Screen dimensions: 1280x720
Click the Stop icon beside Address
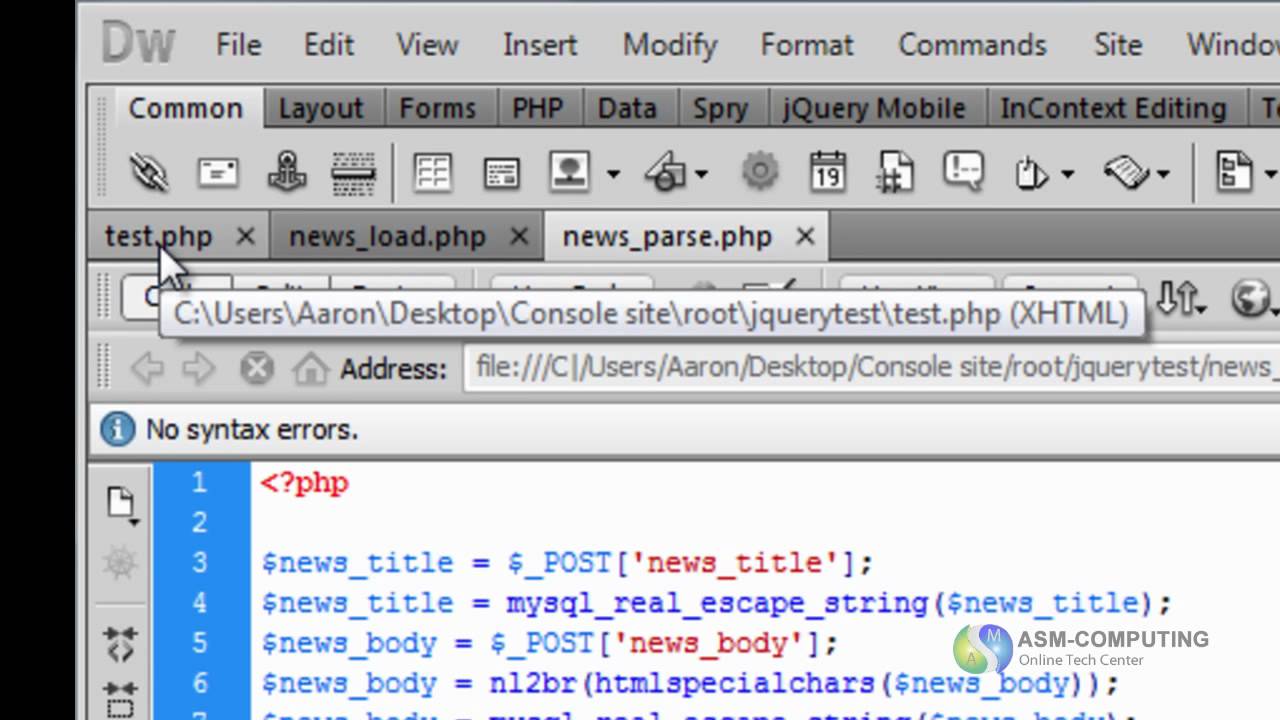(x=256, y=369)
